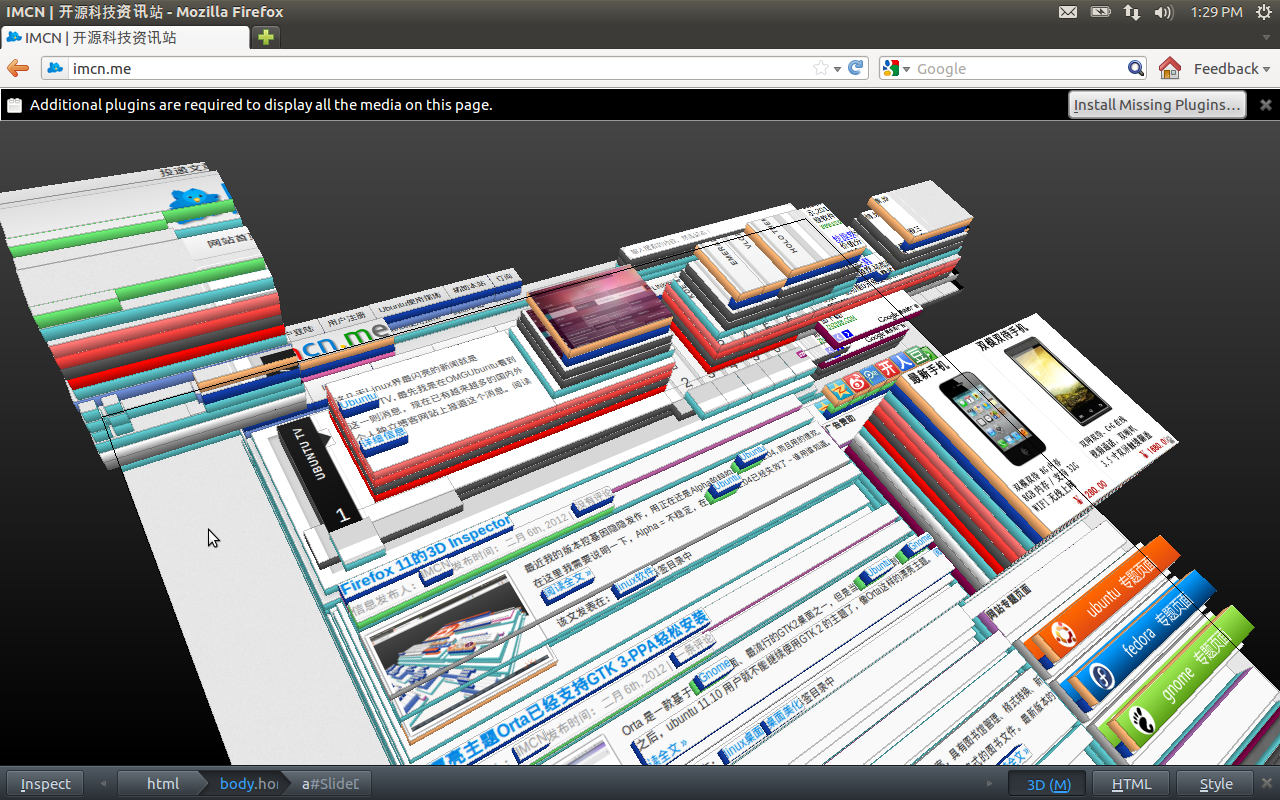The height and width of the screenshot is (800, 1280).
Task: Click the search magnifier icon
Action: coord(1136,68)
